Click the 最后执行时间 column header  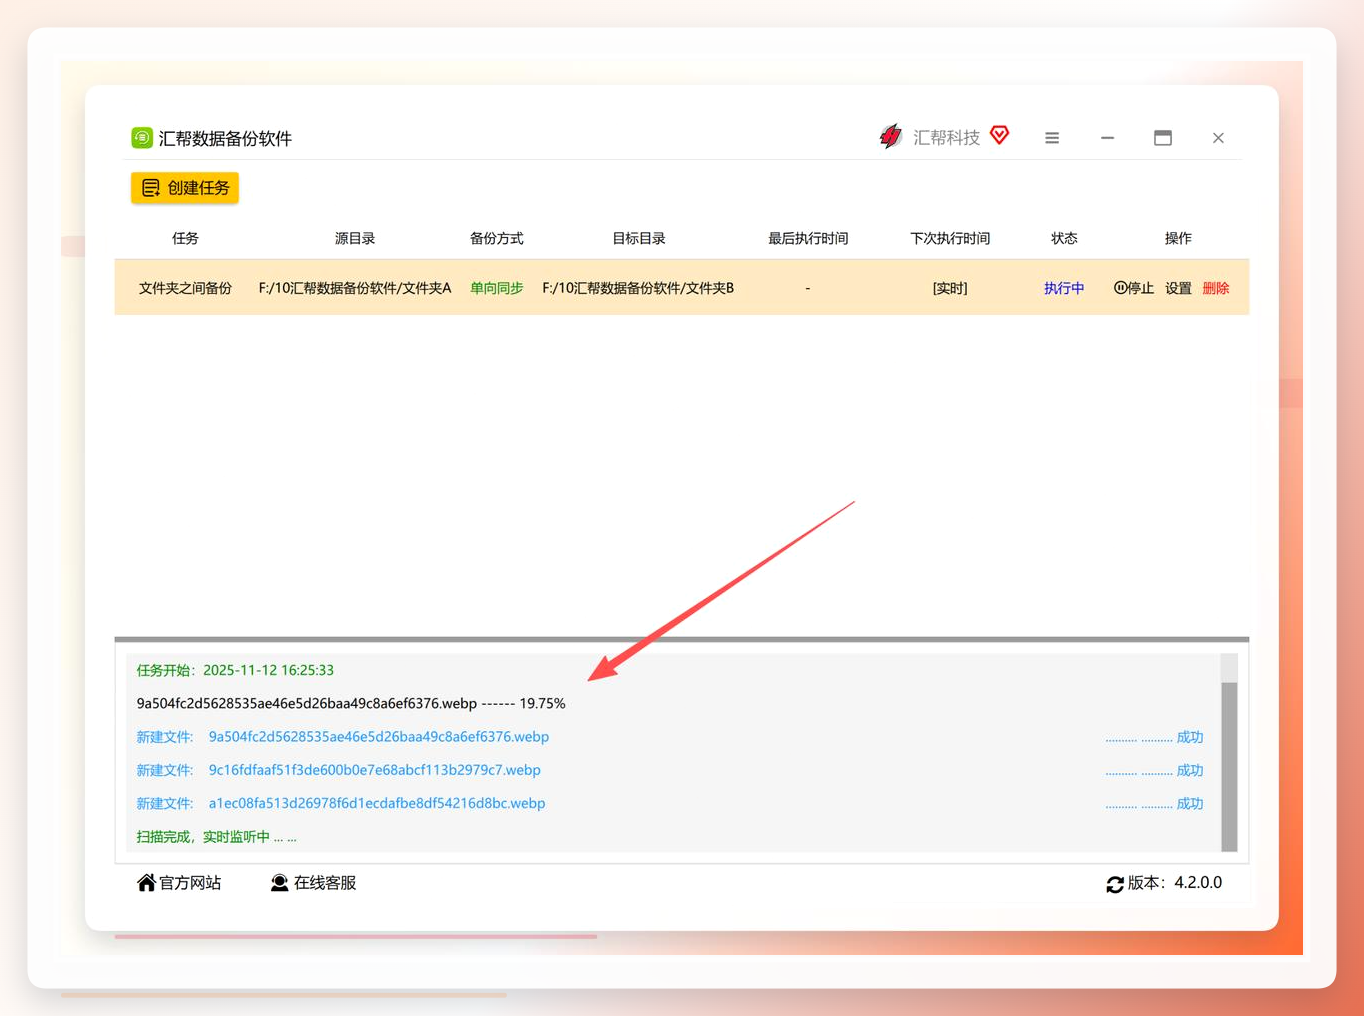808,238
